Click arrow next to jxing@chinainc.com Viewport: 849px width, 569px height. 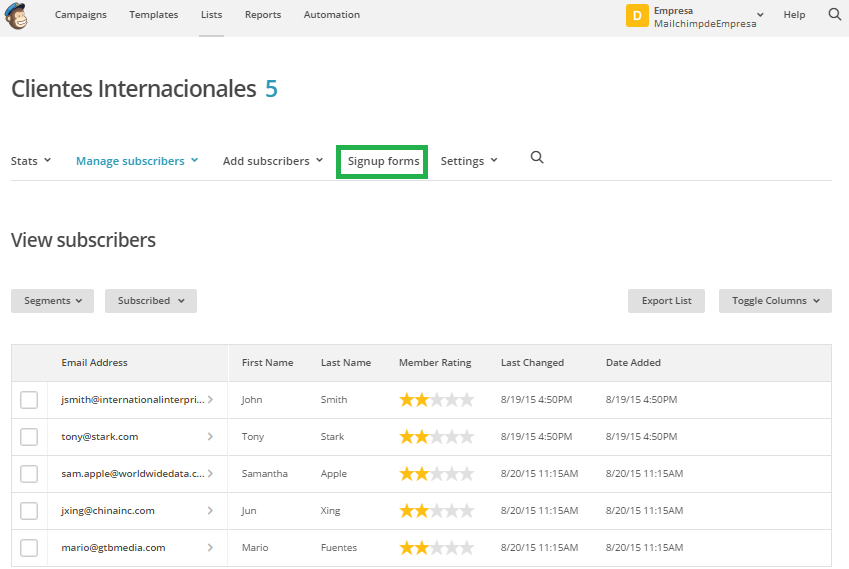[210, 511]
